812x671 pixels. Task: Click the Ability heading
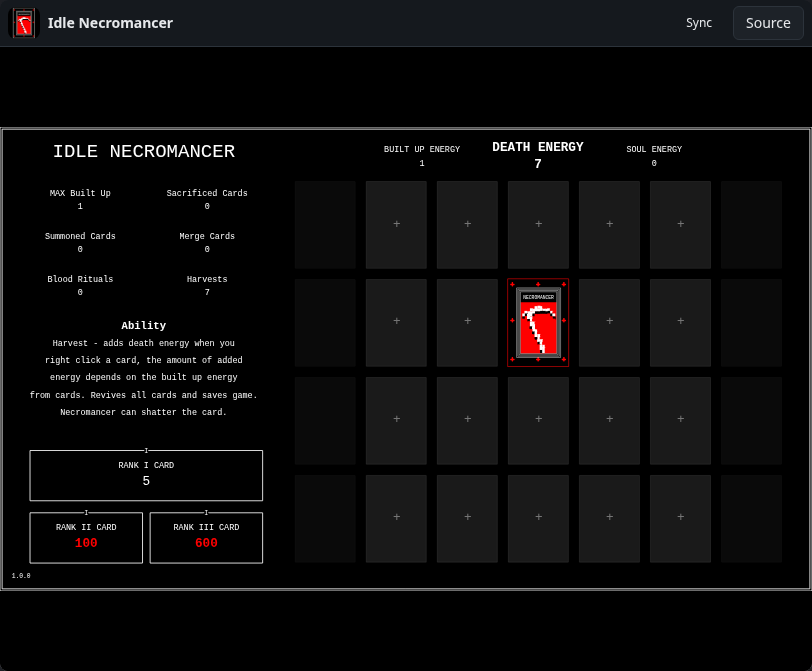[x=143, y=326]
